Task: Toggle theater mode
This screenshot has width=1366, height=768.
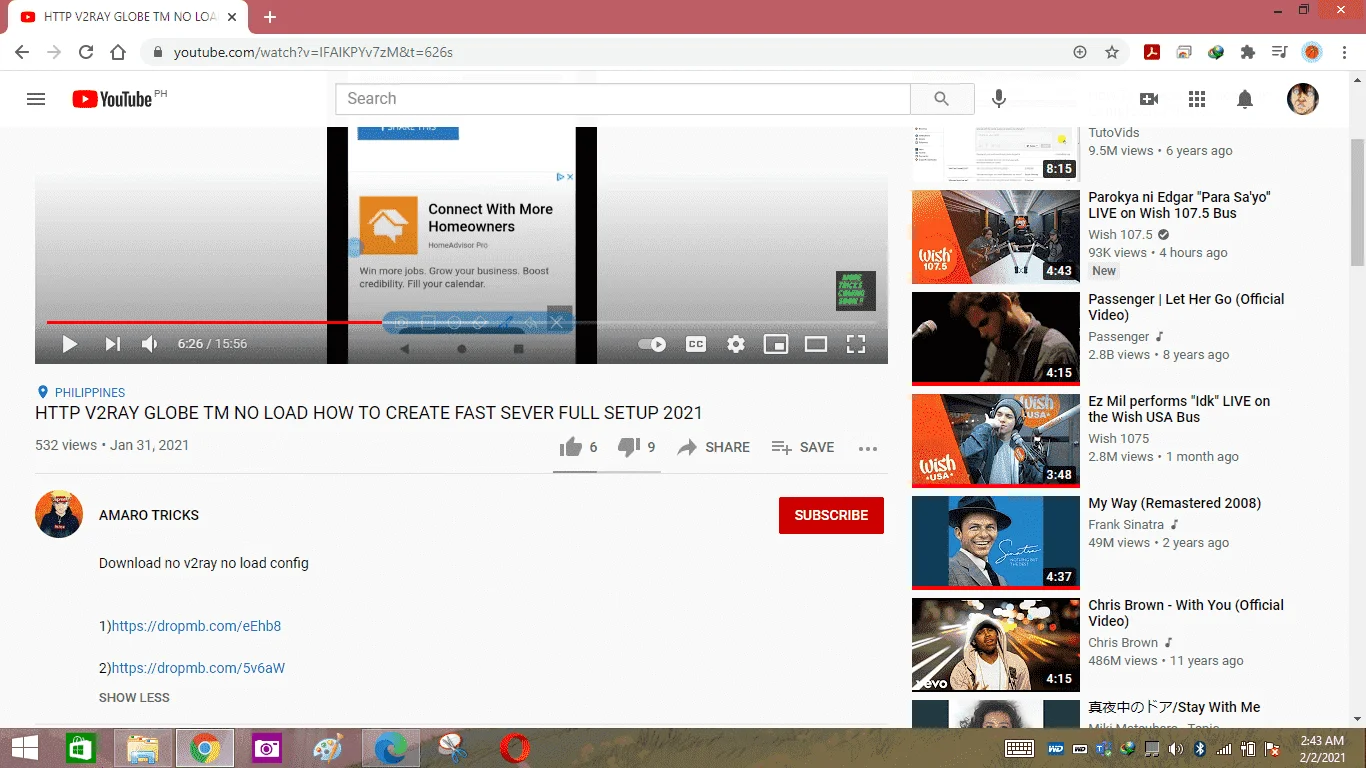Action: (x=816, y=344)
